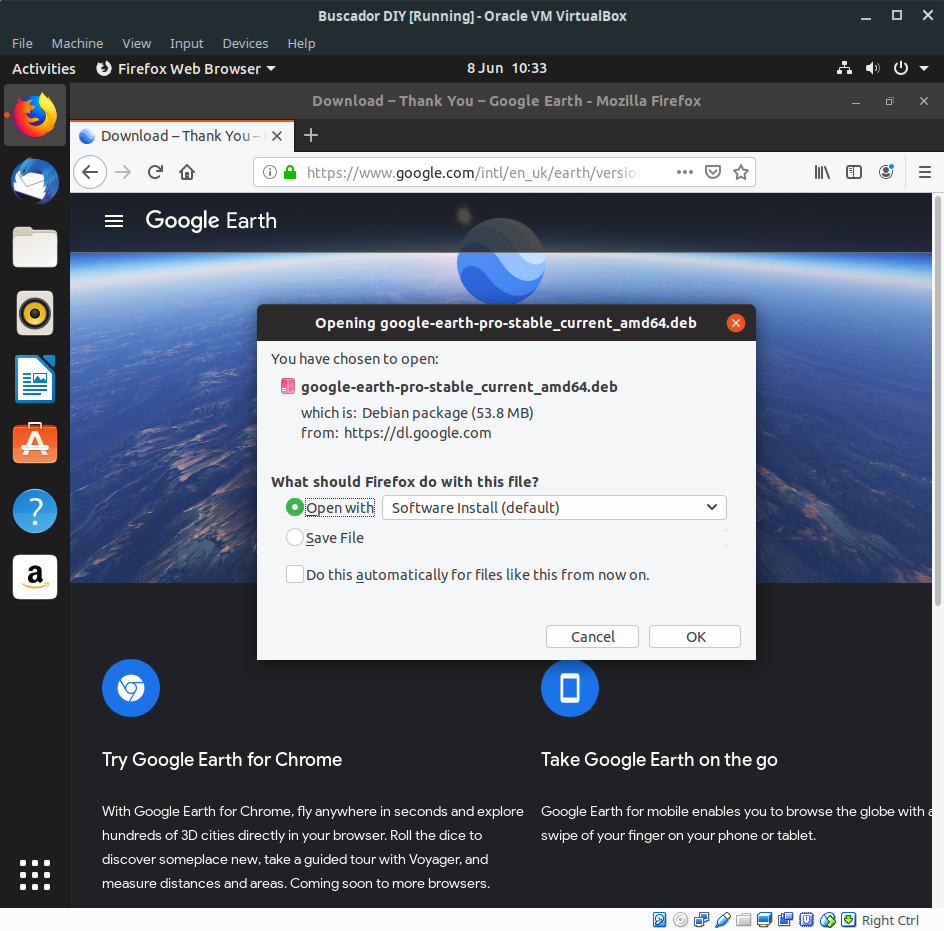Select the Open with radio option
944x931 pixels.
pos(294,508)
